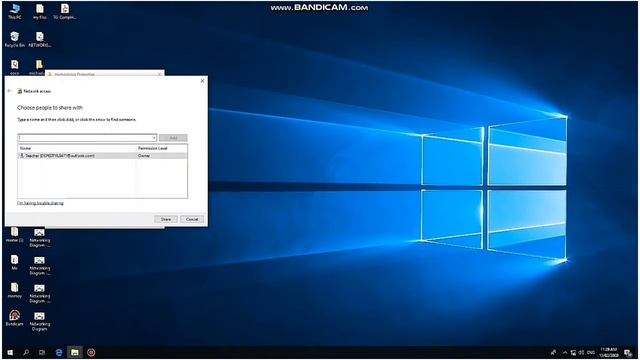
Task: Show hidden system tray icons
Action: (x=565, y=352)
